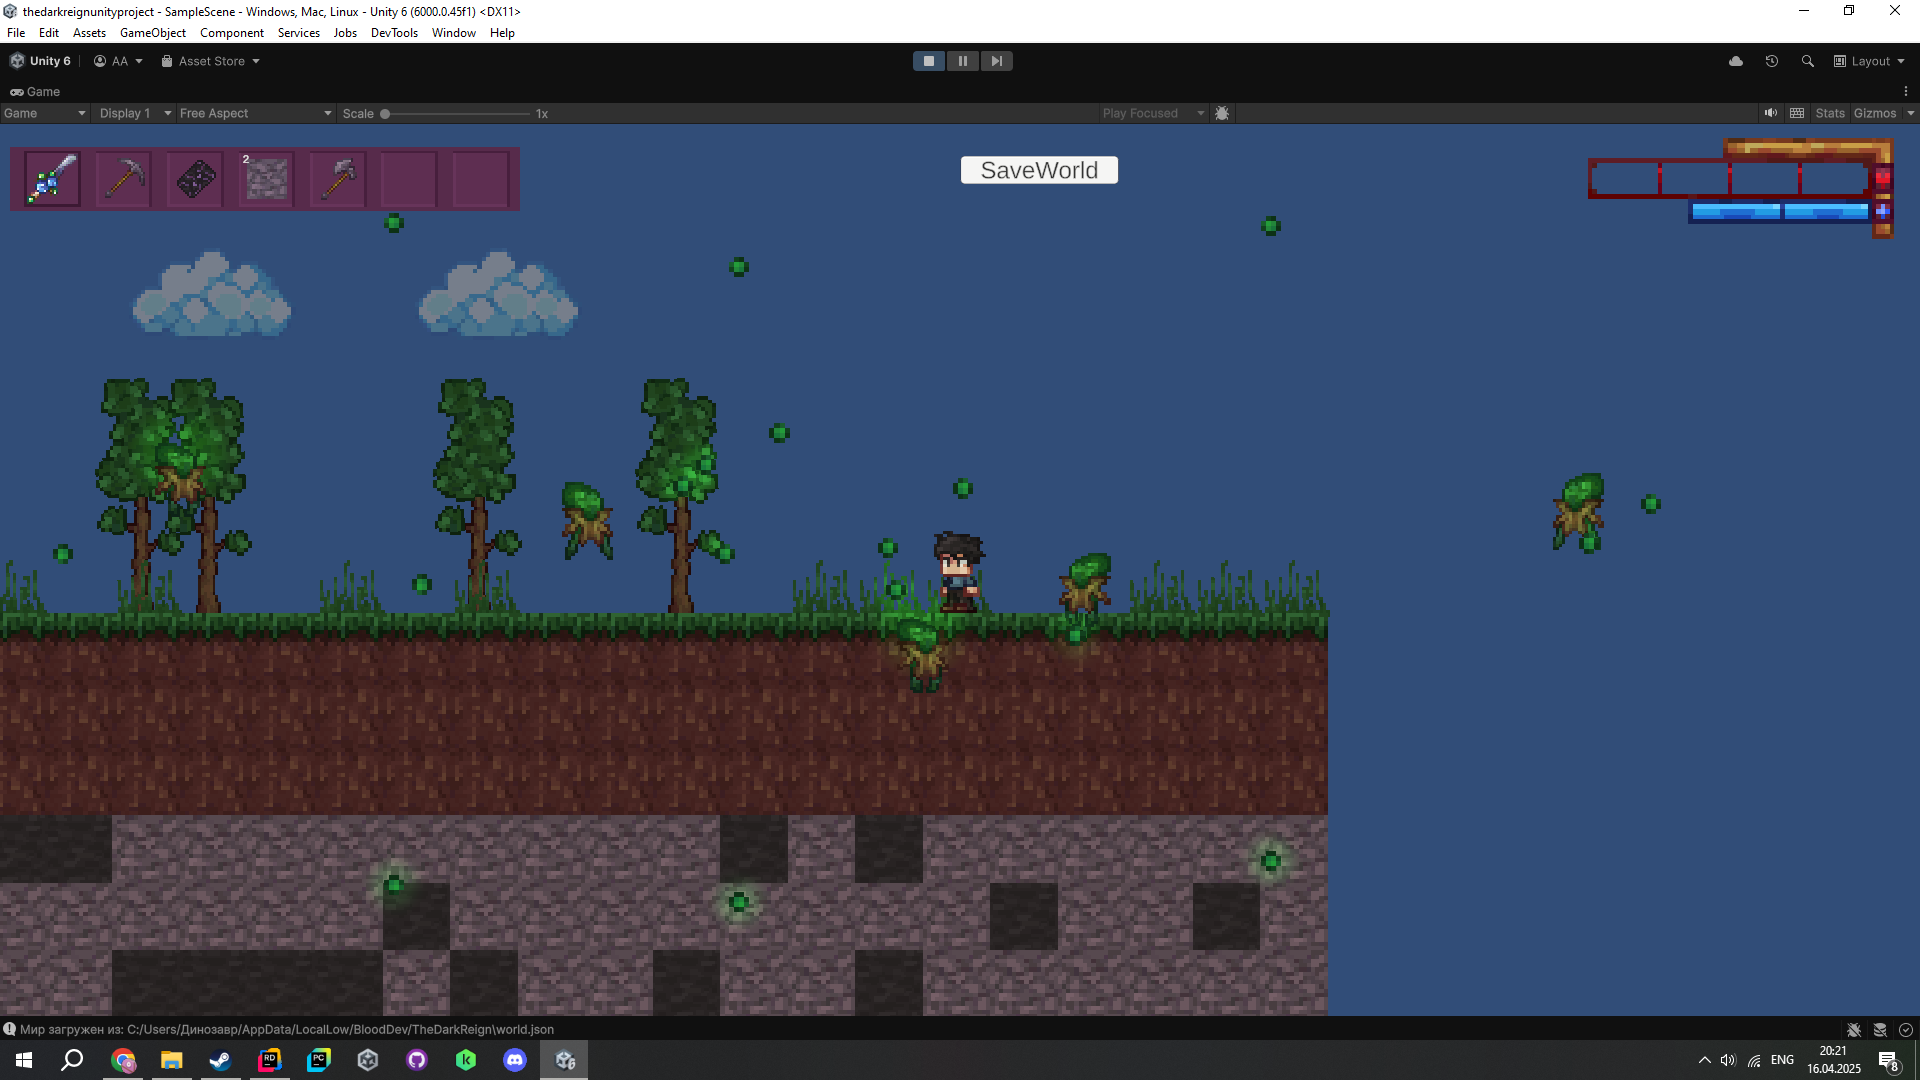1920x1080 pixels.
Task: Open JetBrains Rider from the taskbar
Action: coord(269,1060)
